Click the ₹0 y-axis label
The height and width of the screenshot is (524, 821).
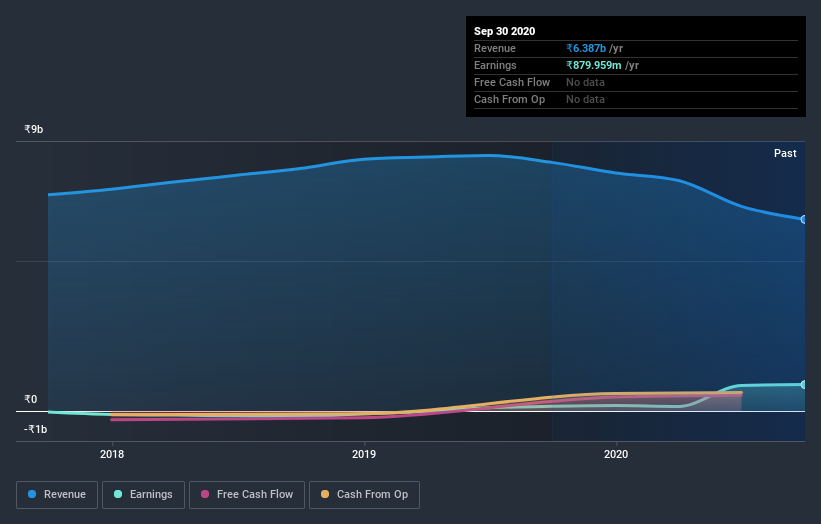[31, 399]
